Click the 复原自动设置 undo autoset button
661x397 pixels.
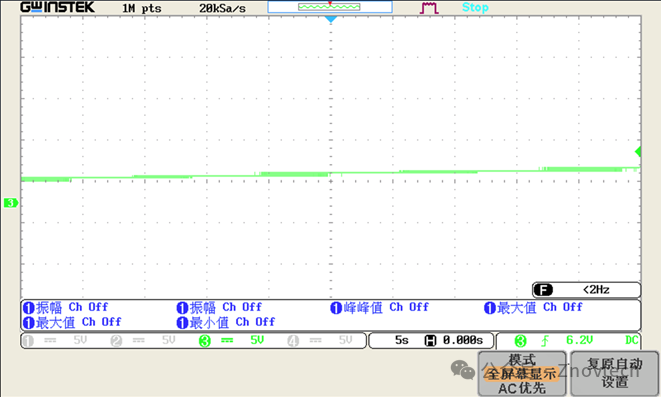[615, 374]
